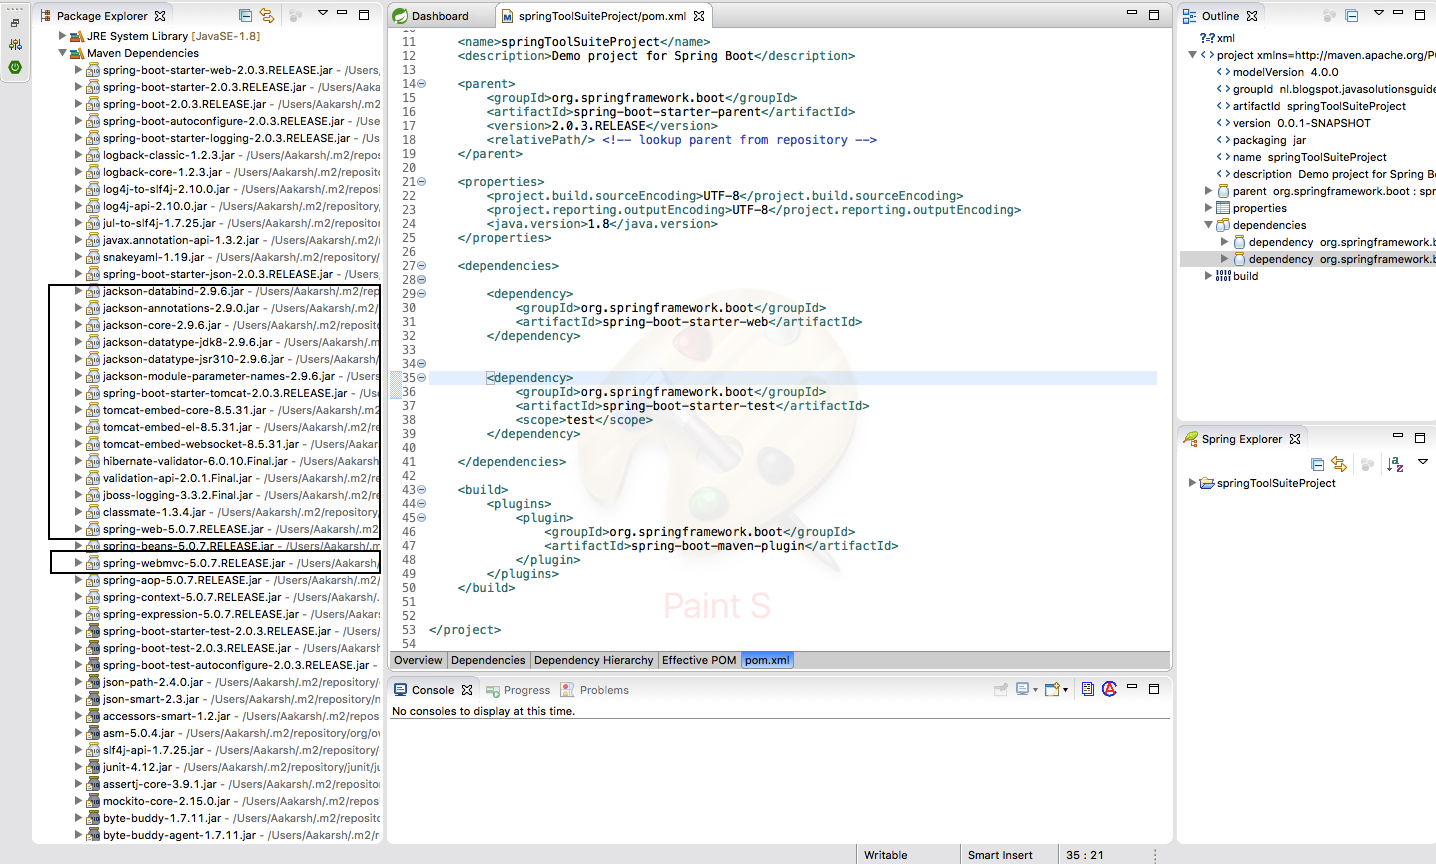Expand the build node in Outline
This screenshot has width=1436, height=864.
[x=1208, y=276]
